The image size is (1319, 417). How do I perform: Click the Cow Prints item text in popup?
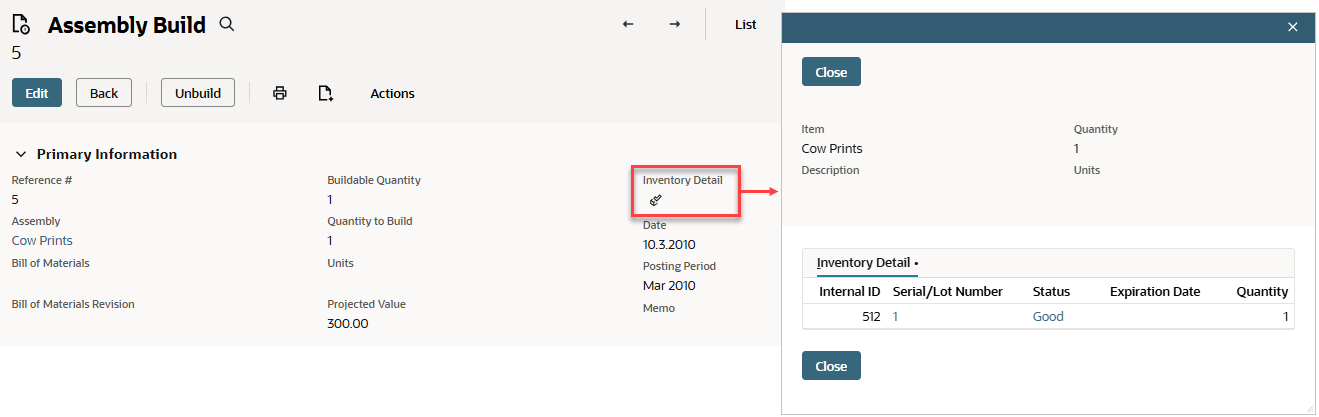click(x=832, y=148)
